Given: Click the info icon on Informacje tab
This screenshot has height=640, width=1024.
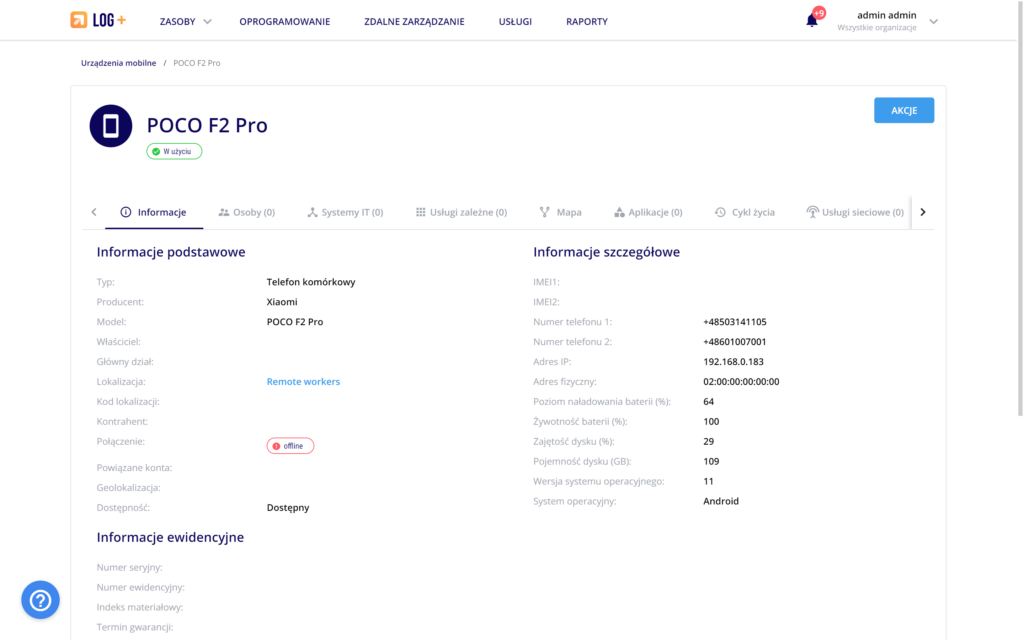Looking at the screenshot, I should tap(126, 212).
